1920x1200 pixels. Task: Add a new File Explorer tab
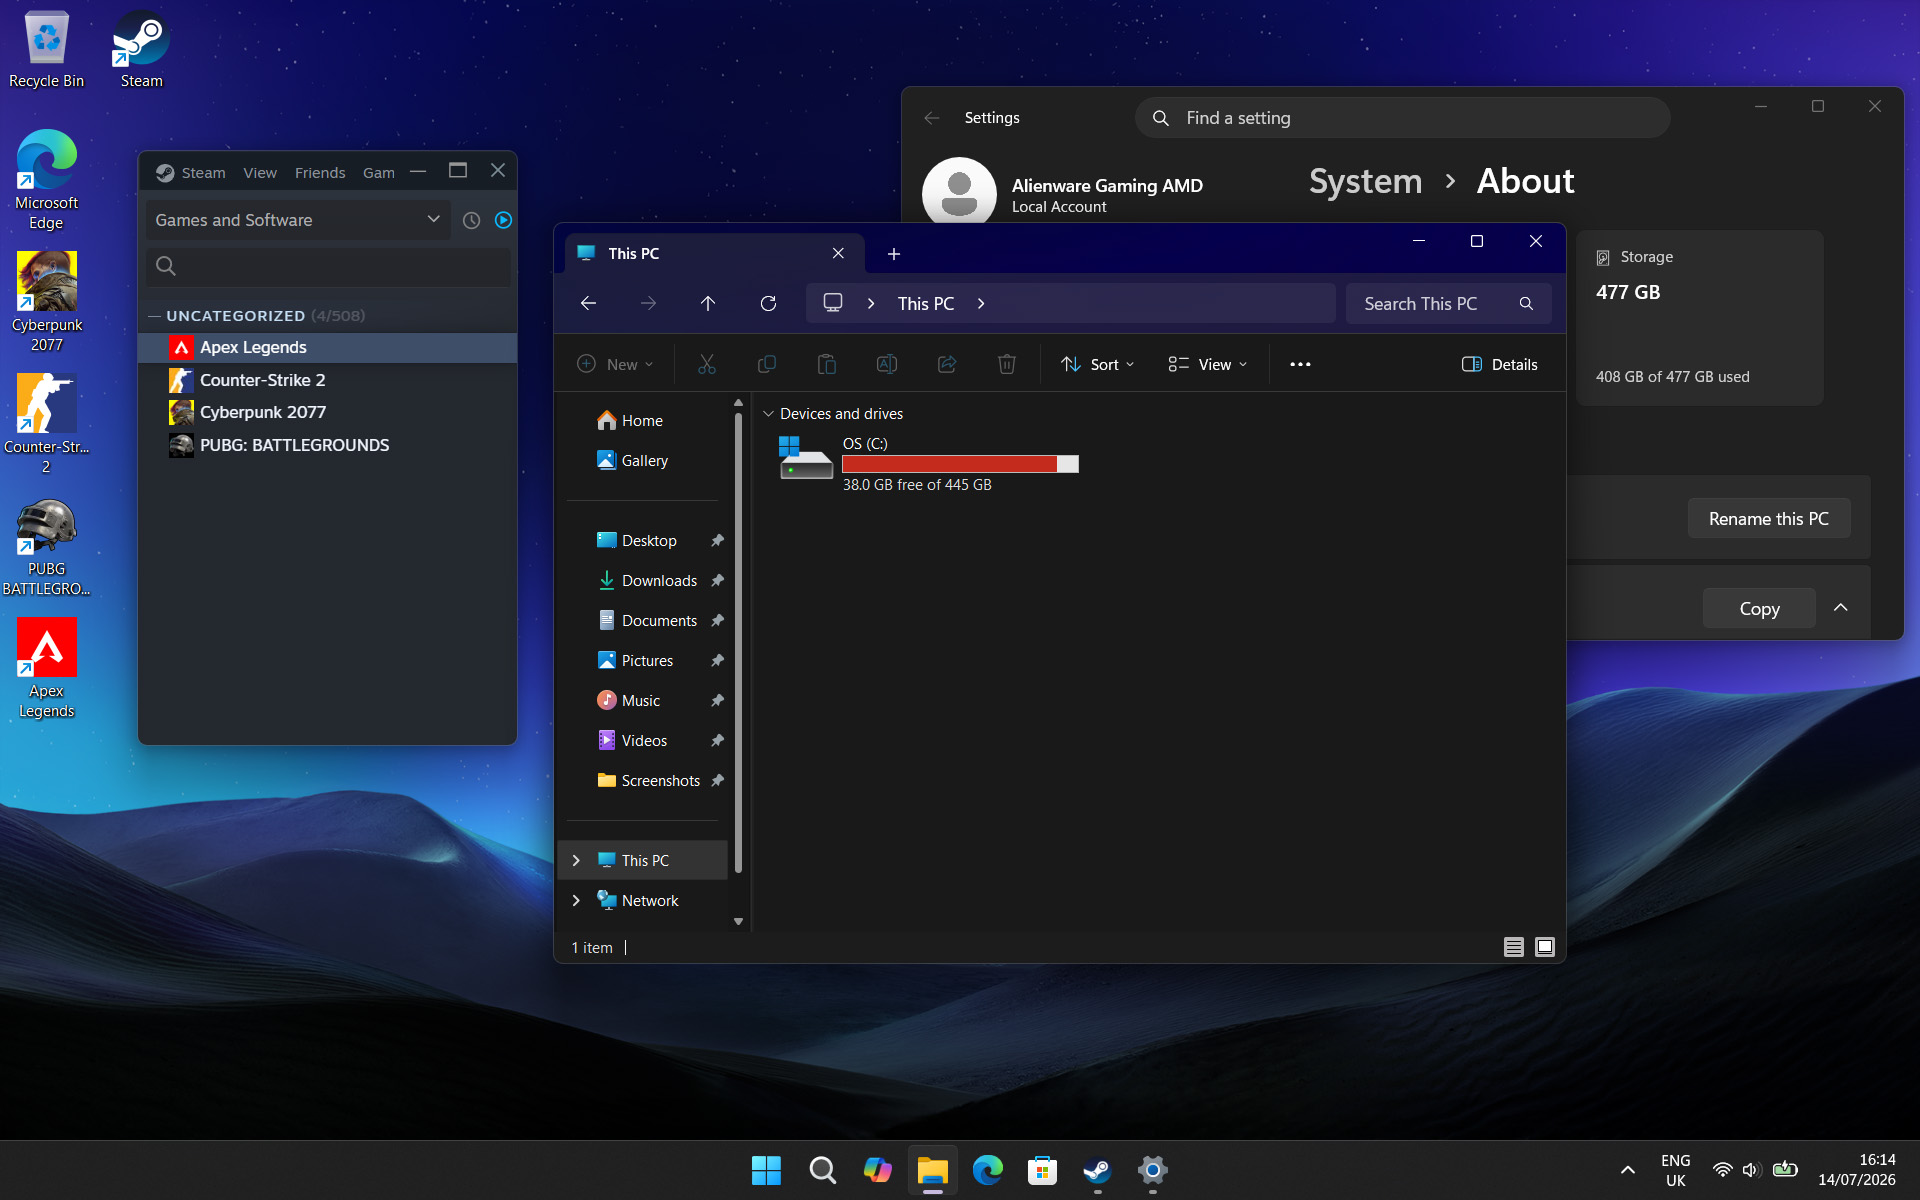pos(894,254)
